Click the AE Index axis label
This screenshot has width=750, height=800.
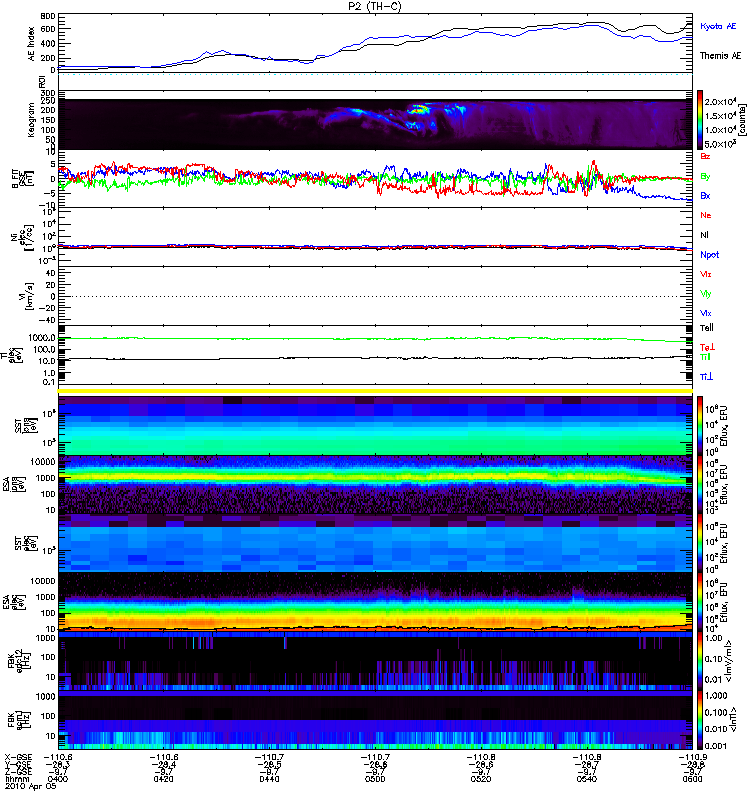point(32,44)
